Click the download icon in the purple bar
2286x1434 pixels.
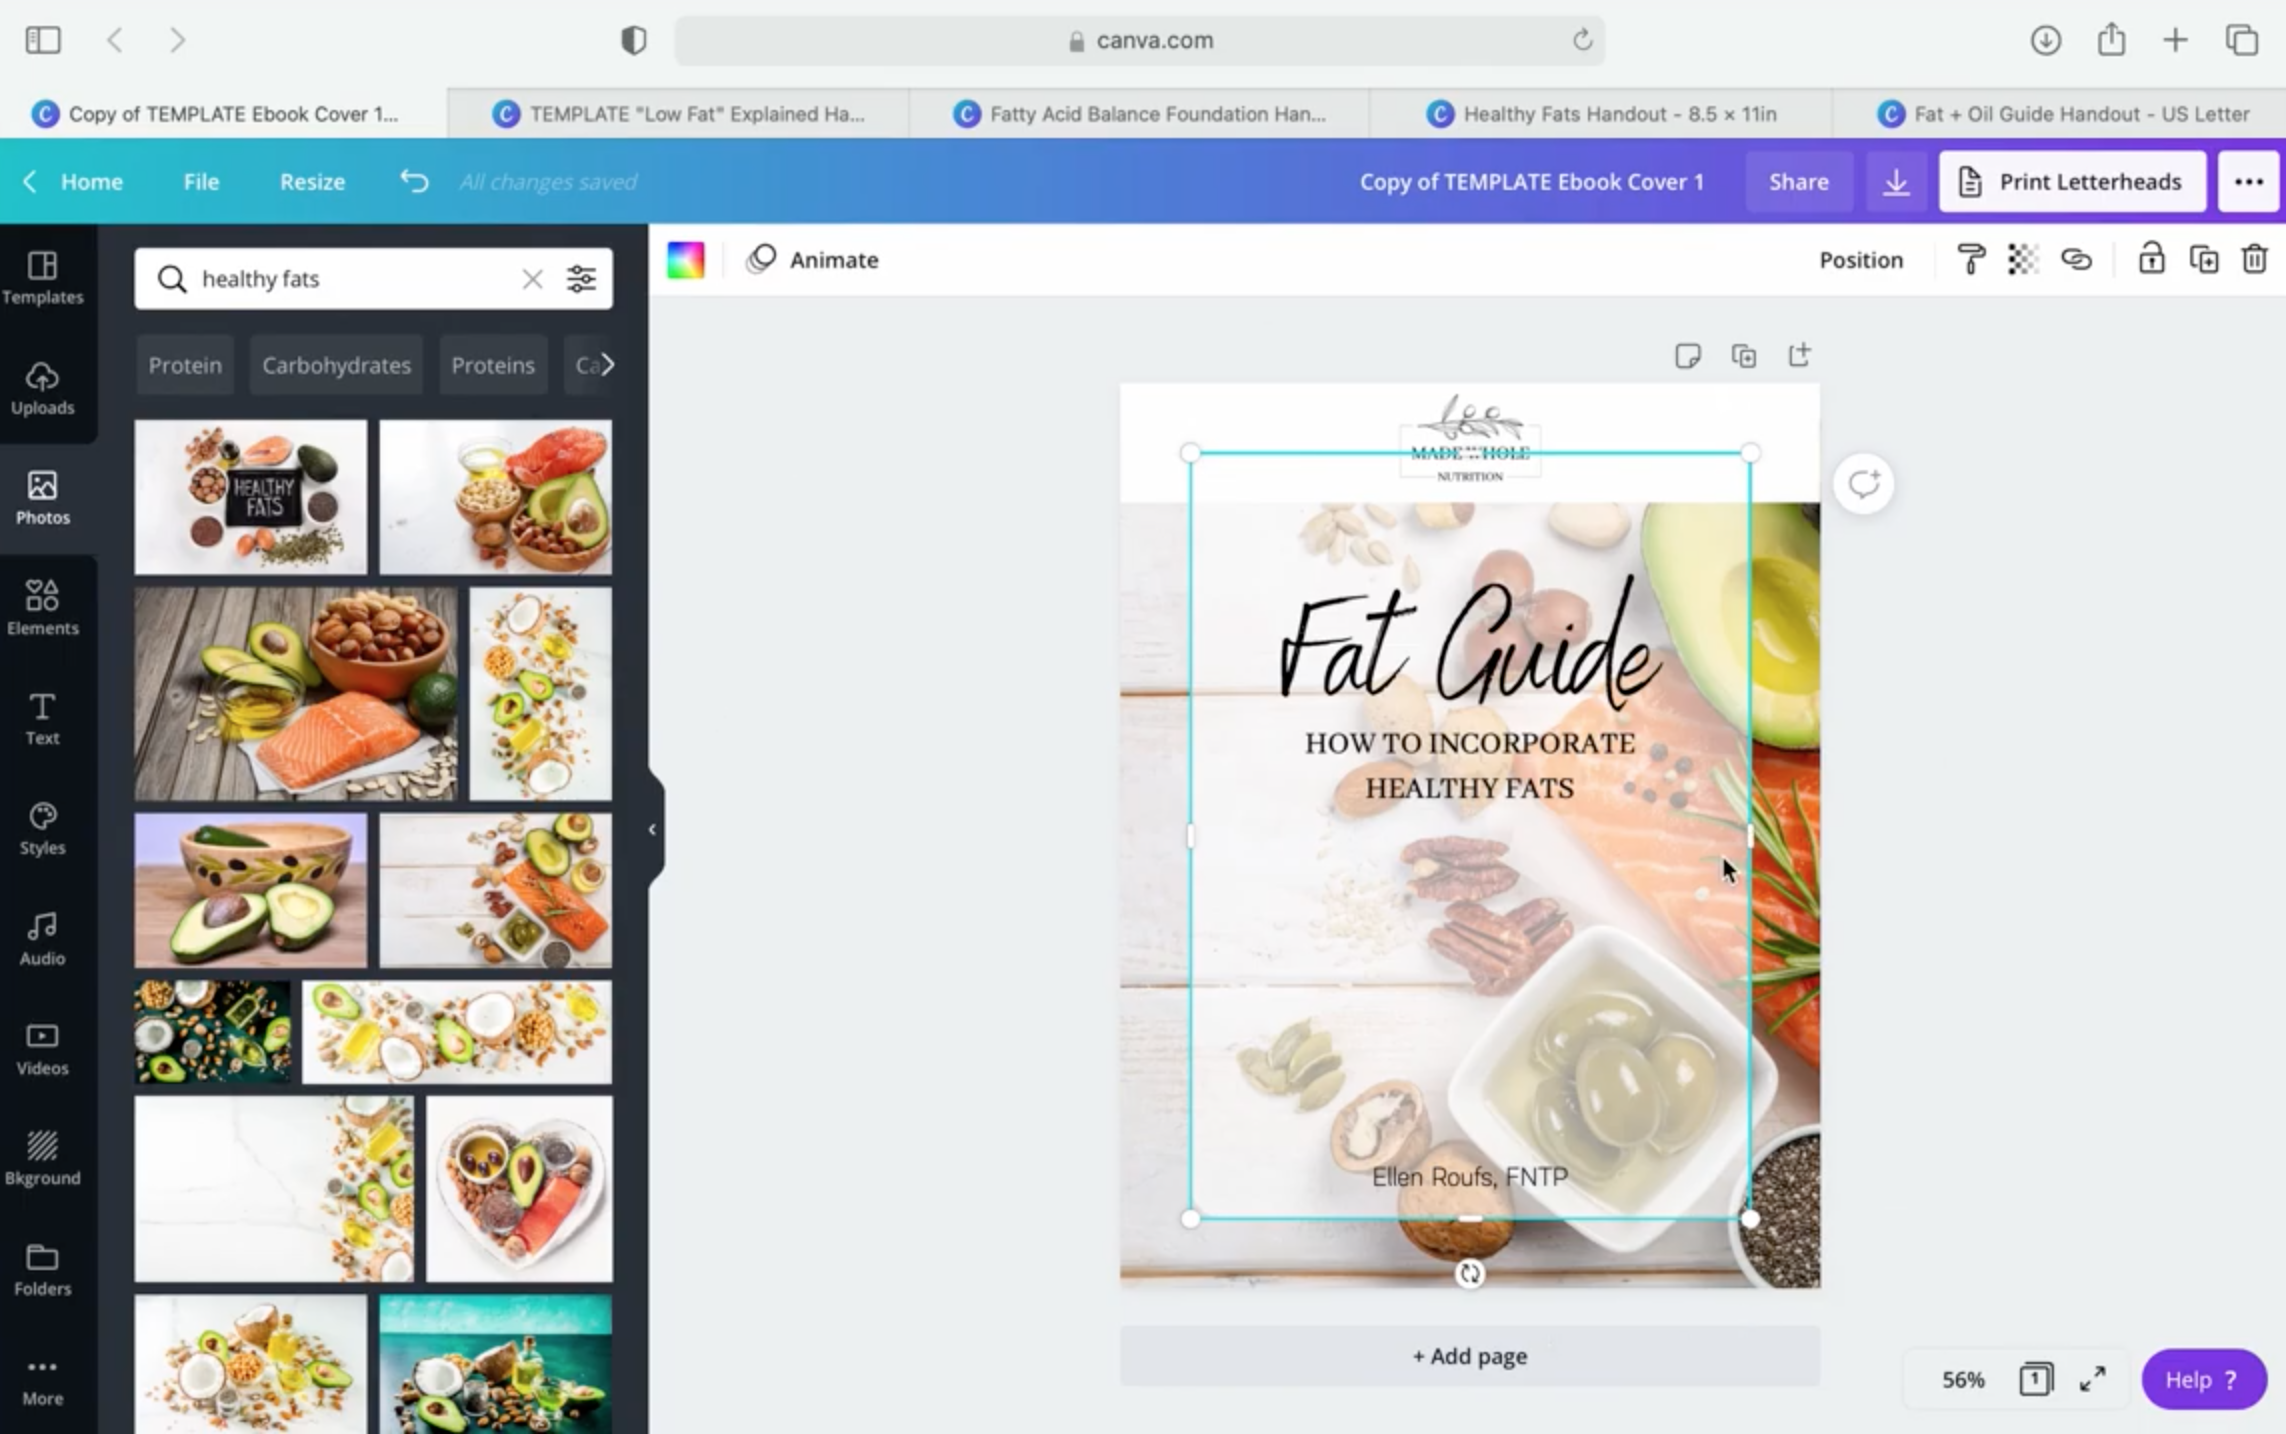pyautogui.click(x=1895, y=181)
